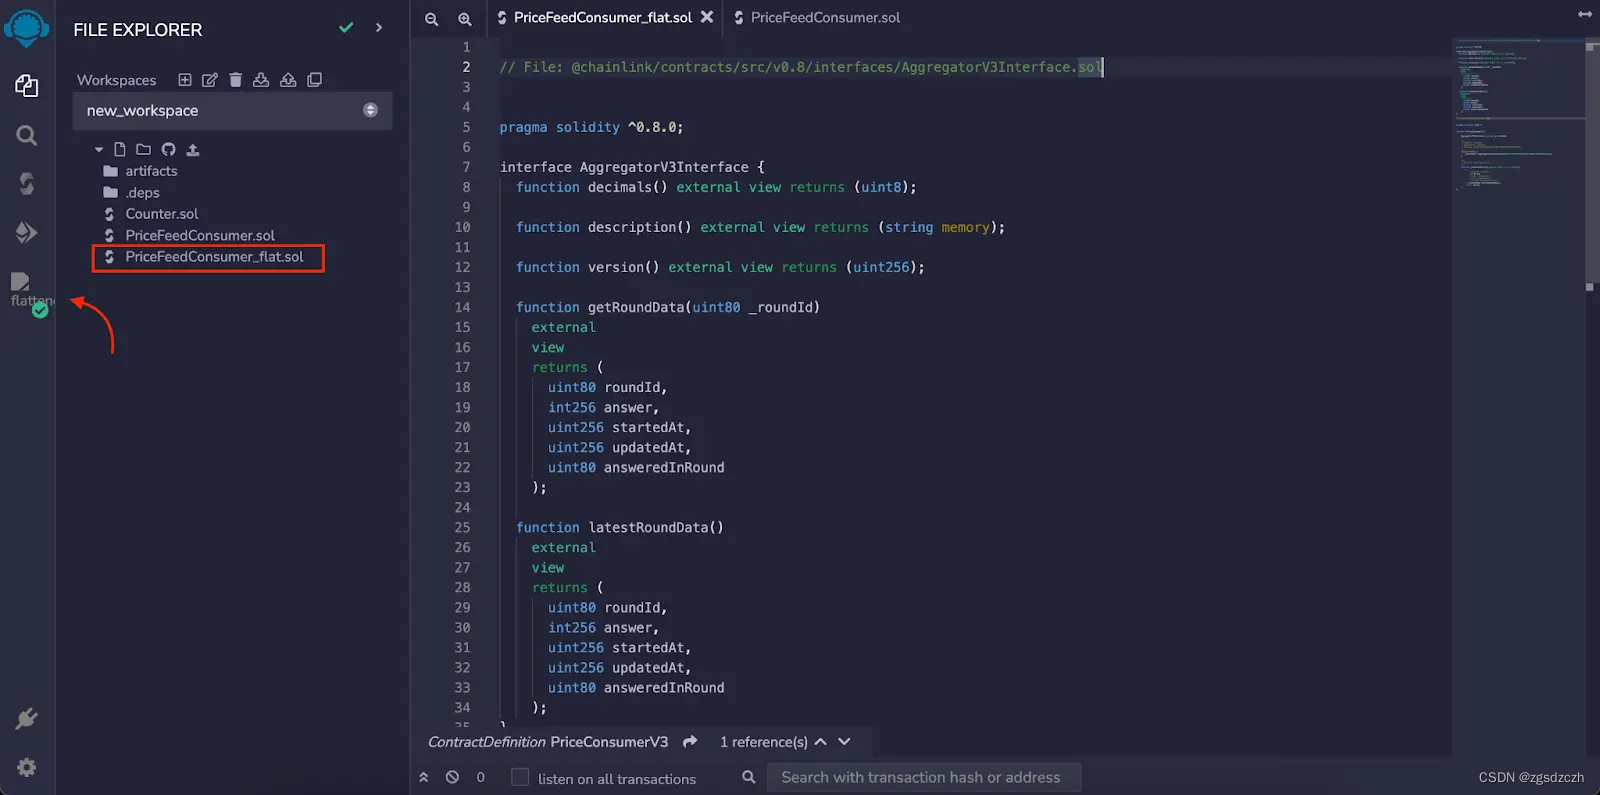1600x795 pixels.
Task: Toggle the side panel from editor corner
Action: click(1585, 15)
